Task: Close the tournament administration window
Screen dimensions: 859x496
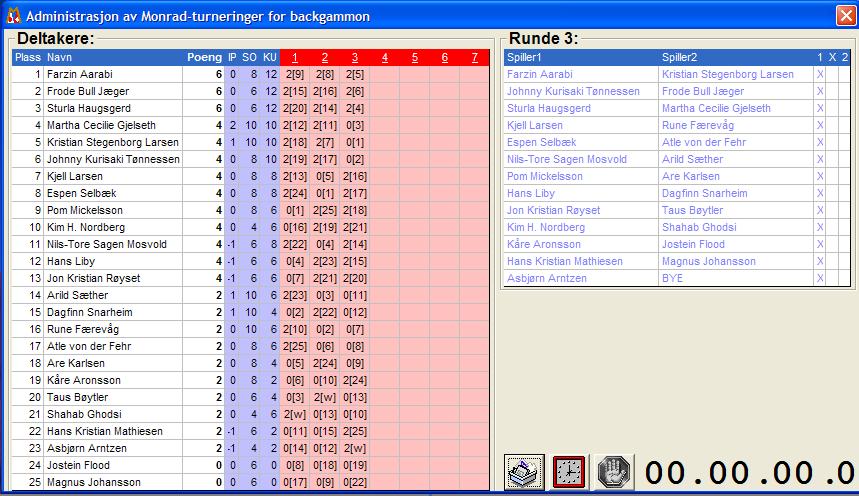Action: click(x=845, y=14)
